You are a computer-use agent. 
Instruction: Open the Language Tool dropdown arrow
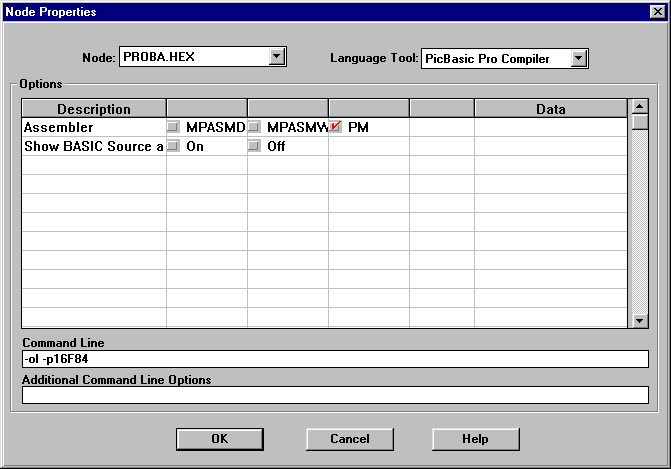(x=579, y=58)
